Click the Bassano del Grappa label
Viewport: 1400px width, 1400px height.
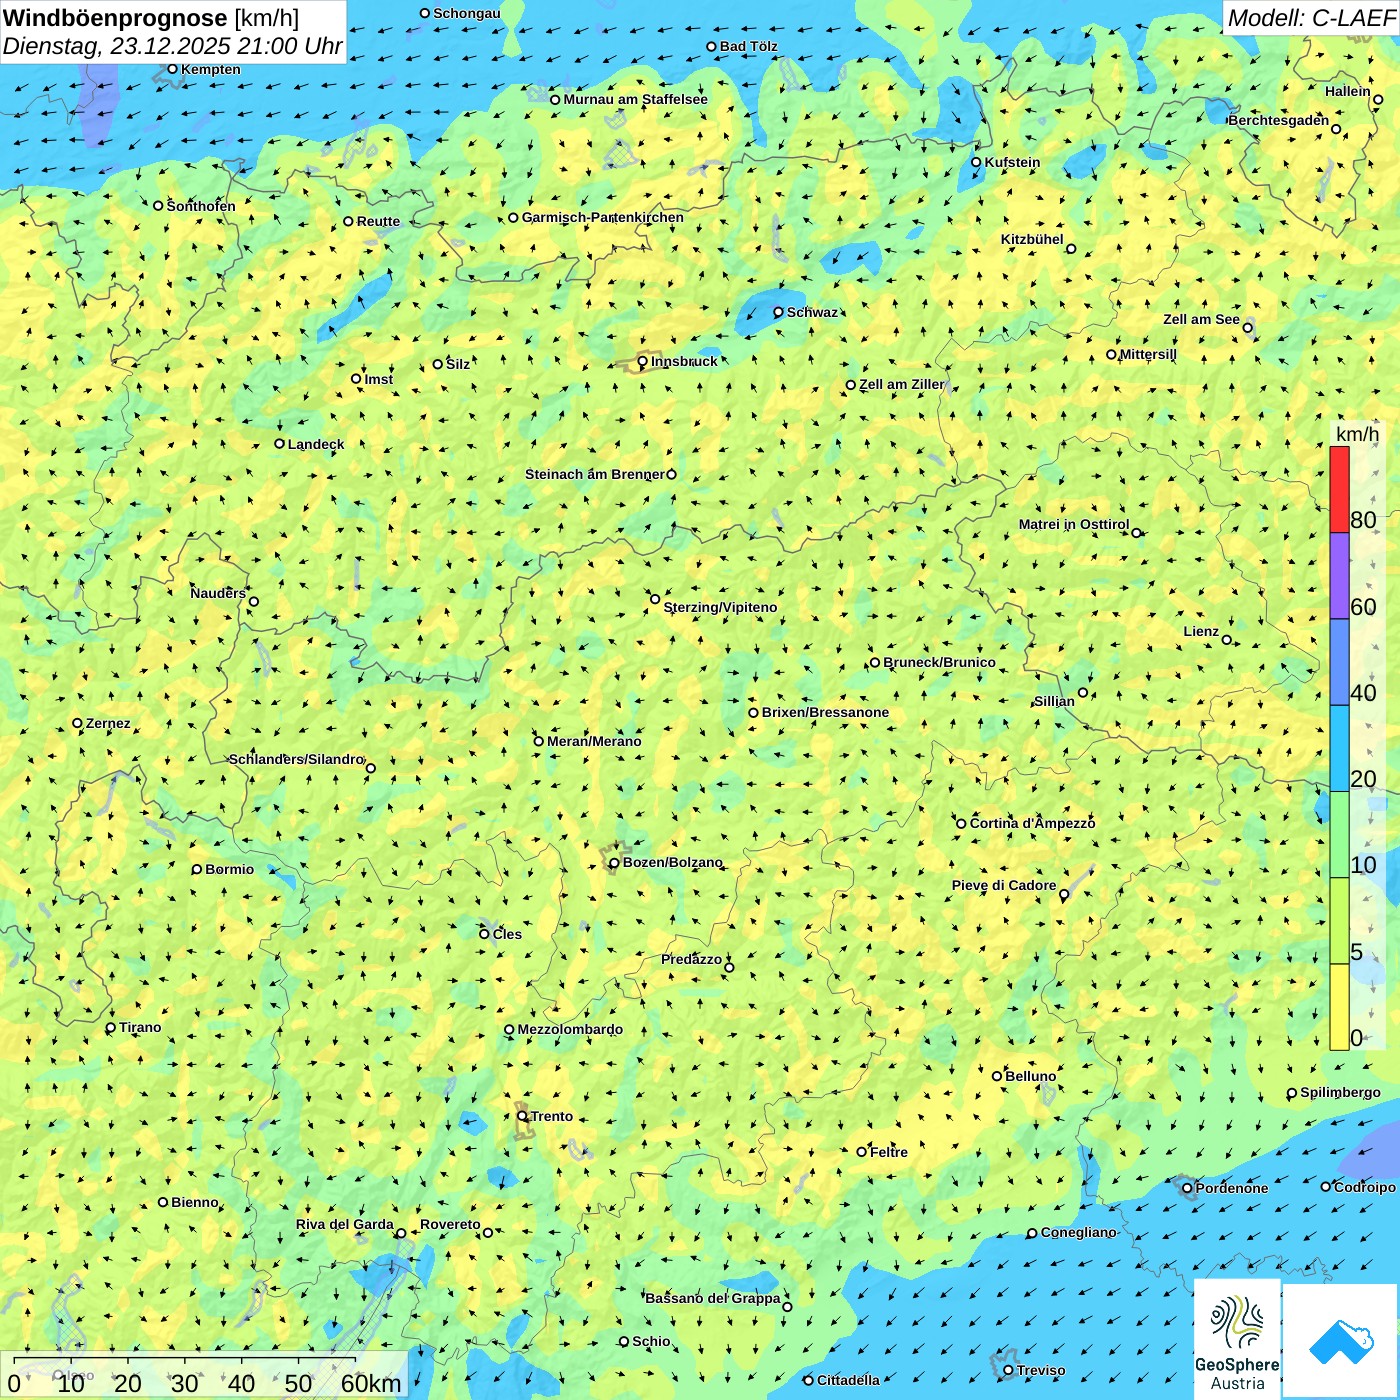(x=712, y=1298)
